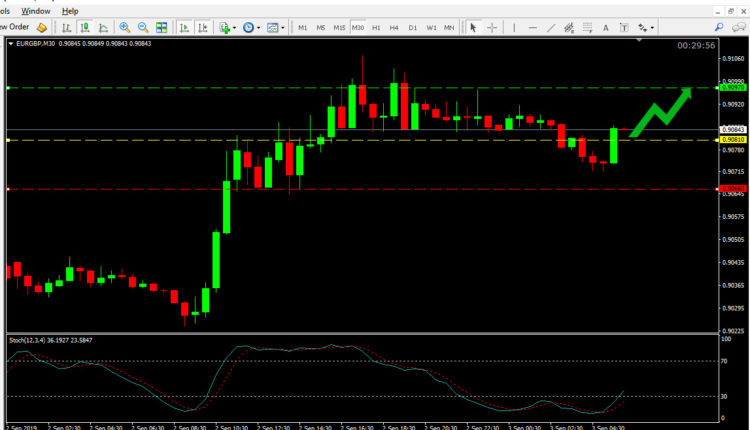
Task: Click the Indicators list icon
Action: tap(224, 28)
